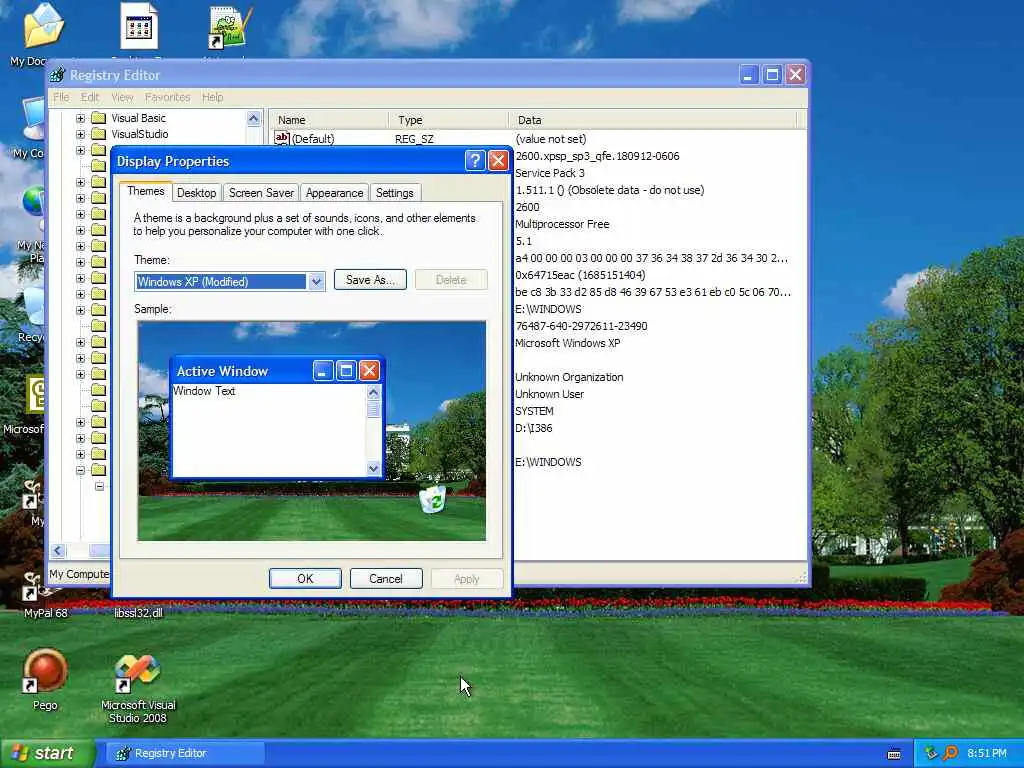Switch to the Screen Saver tab
This screenshot has height=768, width=1024.
click(261, 193)
